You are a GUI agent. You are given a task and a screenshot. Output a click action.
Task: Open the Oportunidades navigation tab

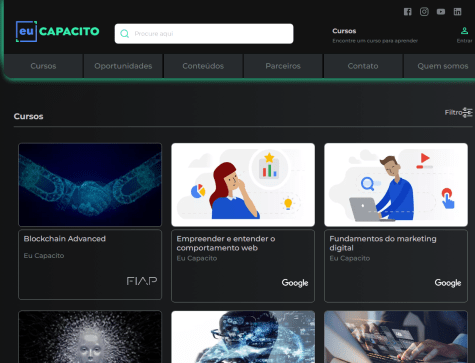(x=123, y=66)
